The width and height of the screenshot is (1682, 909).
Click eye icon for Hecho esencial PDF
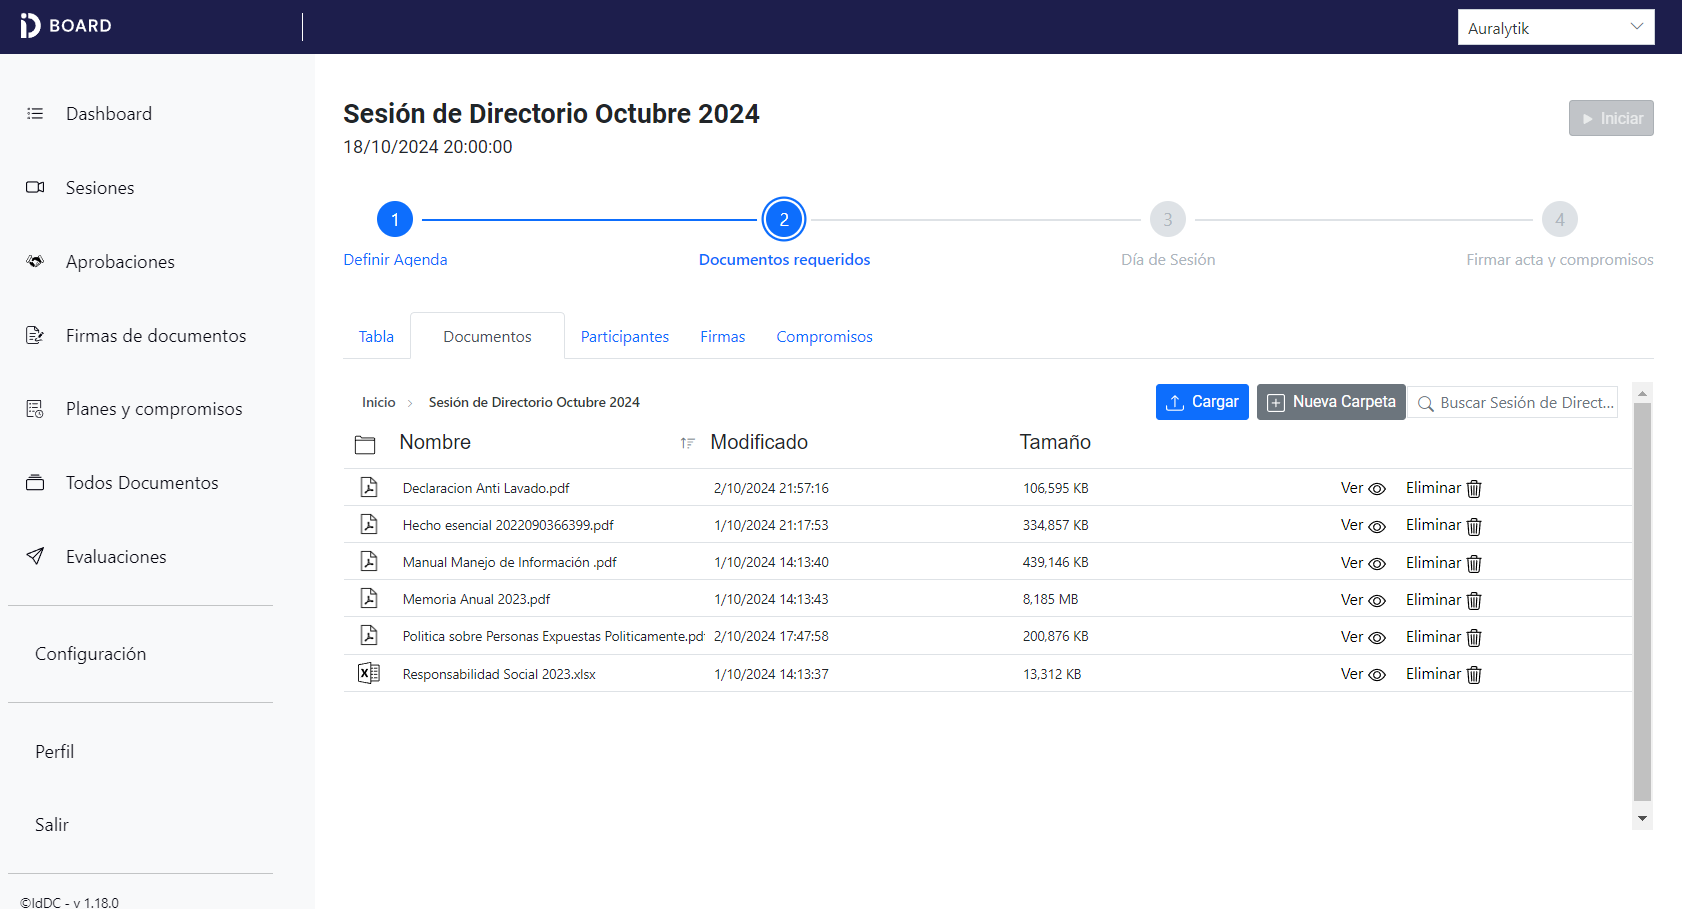click(x=1377, y=526)
